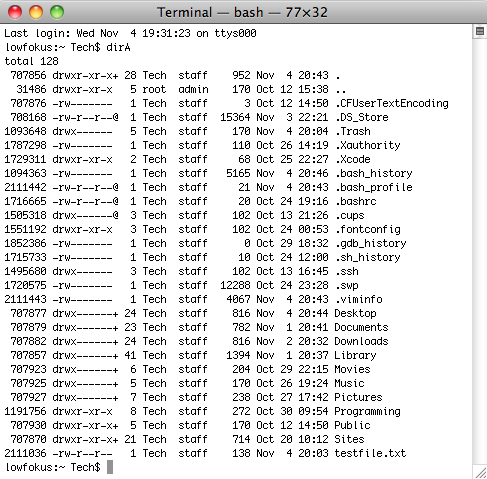Click the link count 41 in Library row
This screenshot has width=487, height=479.
130,355
